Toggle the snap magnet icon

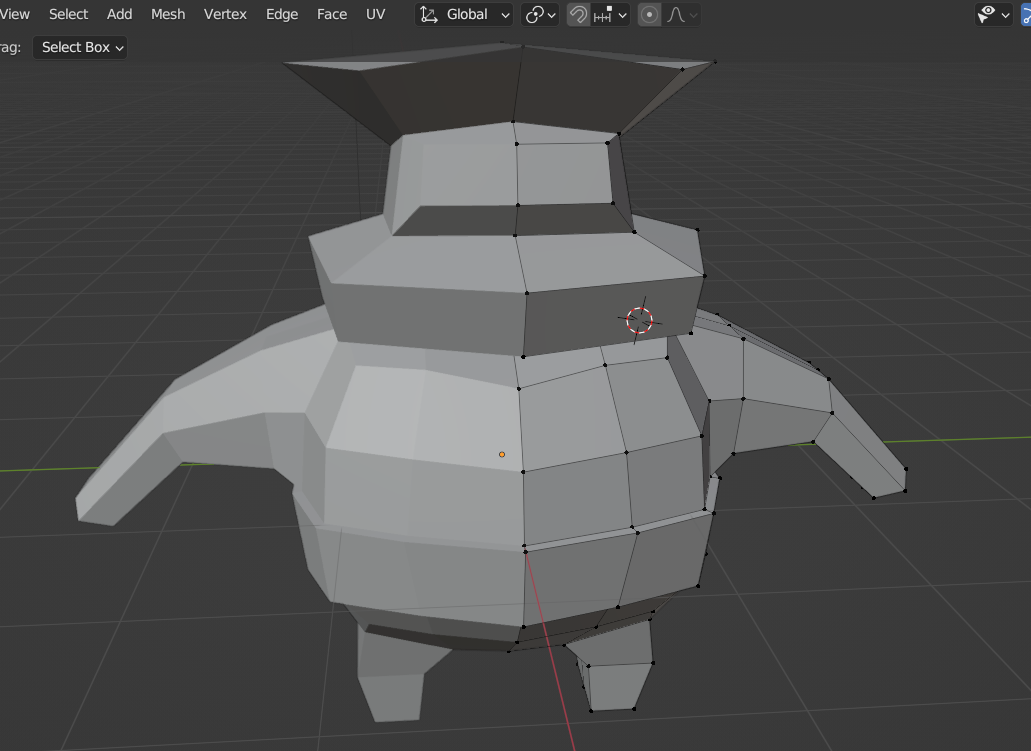(x=579, y=14)
